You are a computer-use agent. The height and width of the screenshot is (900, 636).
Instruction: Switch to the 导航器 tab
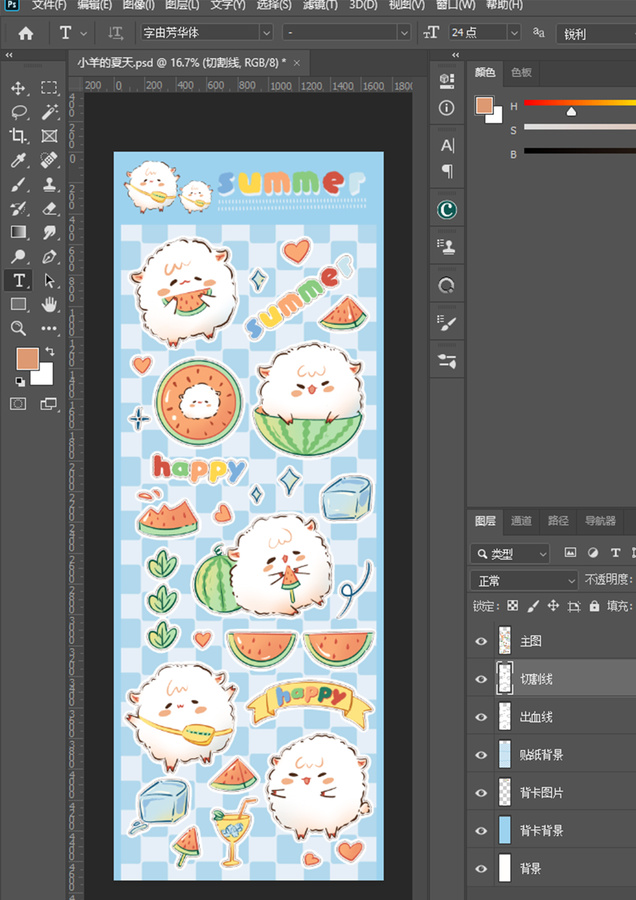pyautogui.click(x=600, y=521)
